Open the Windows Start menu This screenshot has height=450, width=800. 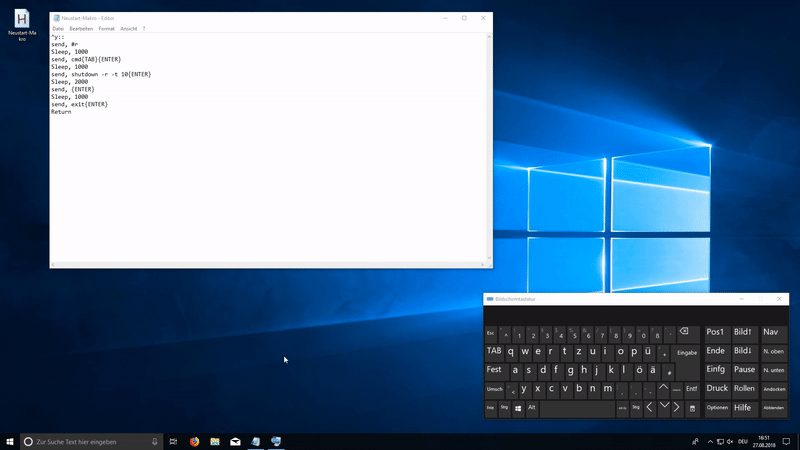tap(10, 442)
